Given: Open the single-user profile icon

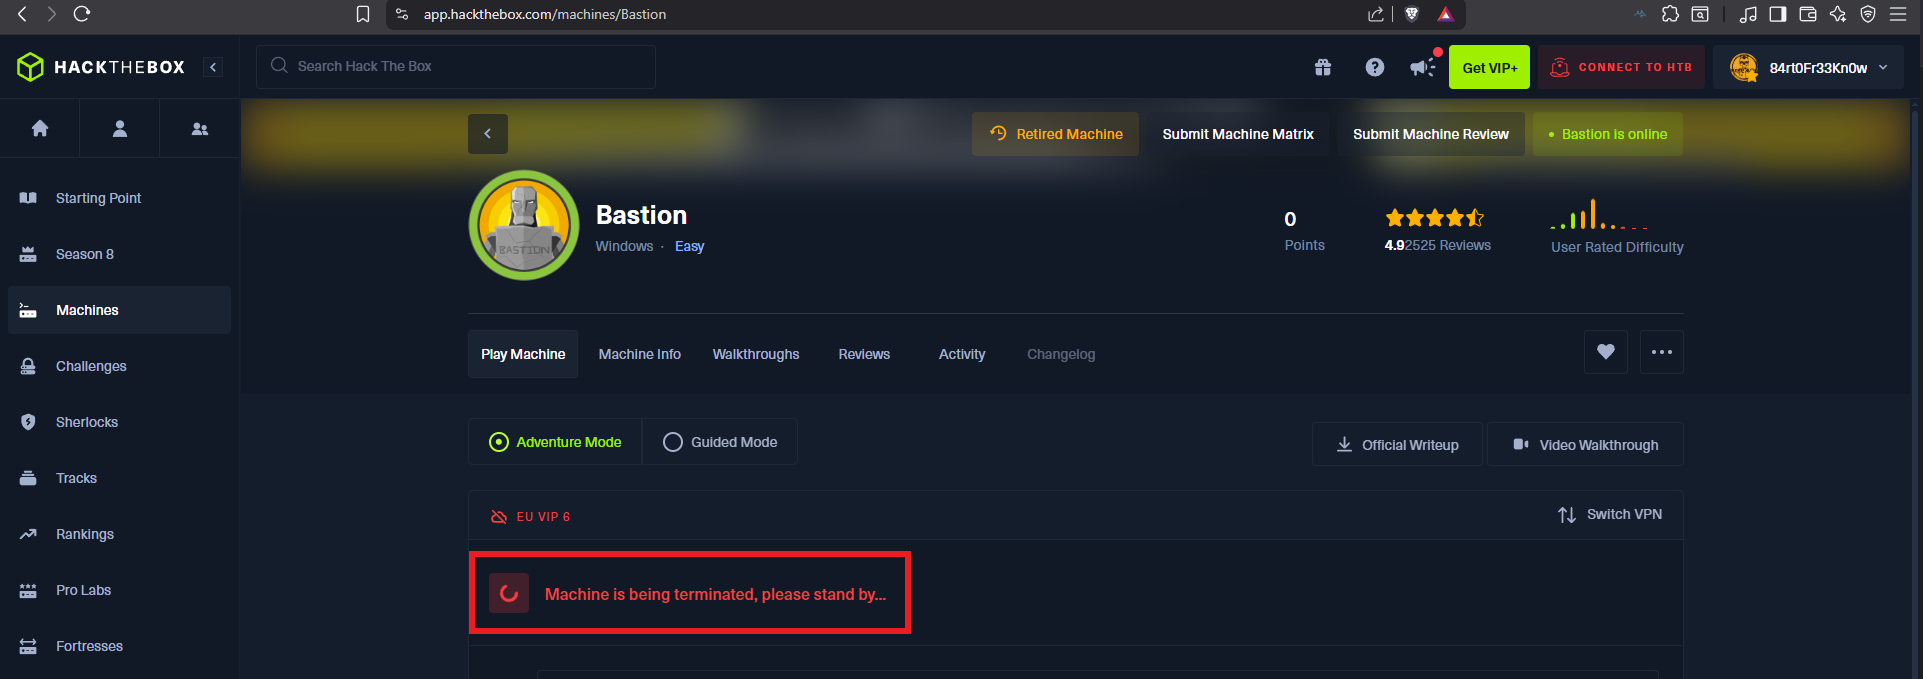Looking at the screenshot, I should (x=120, y=128).
